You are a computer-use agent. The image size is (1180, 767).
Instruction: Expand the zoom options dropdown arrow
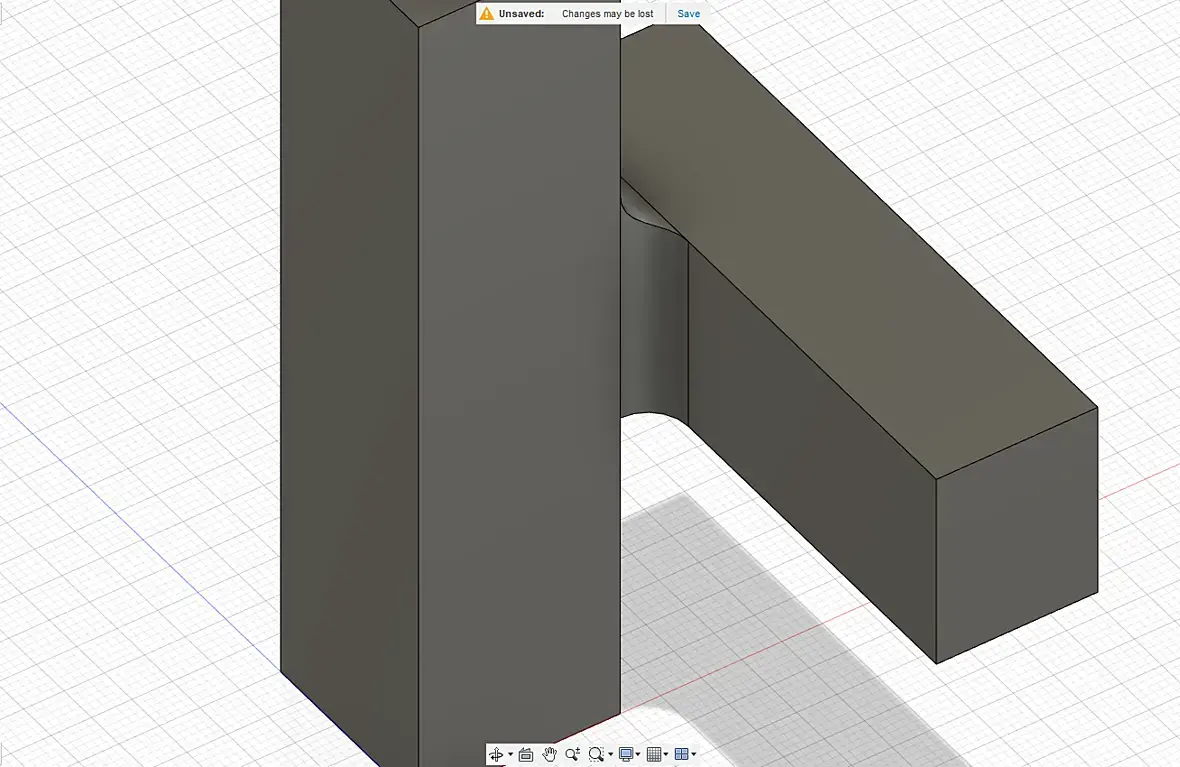pyautogui.click(x=610, y=754)
